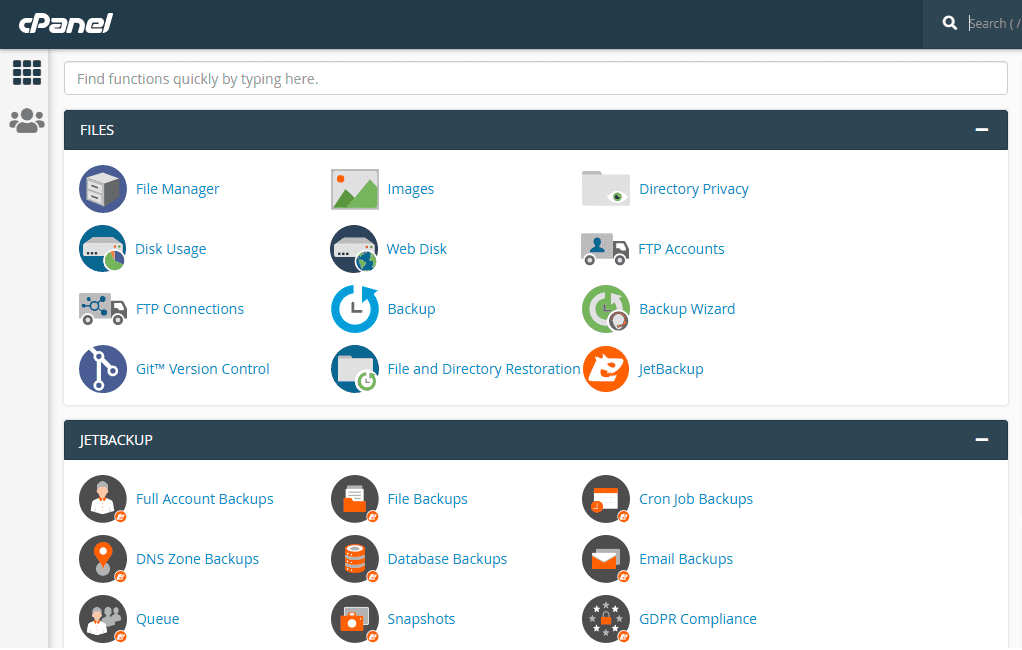The image size is (1022, 650).
Task: Click the Snapshots camera icon
Action: click(355, 619)
